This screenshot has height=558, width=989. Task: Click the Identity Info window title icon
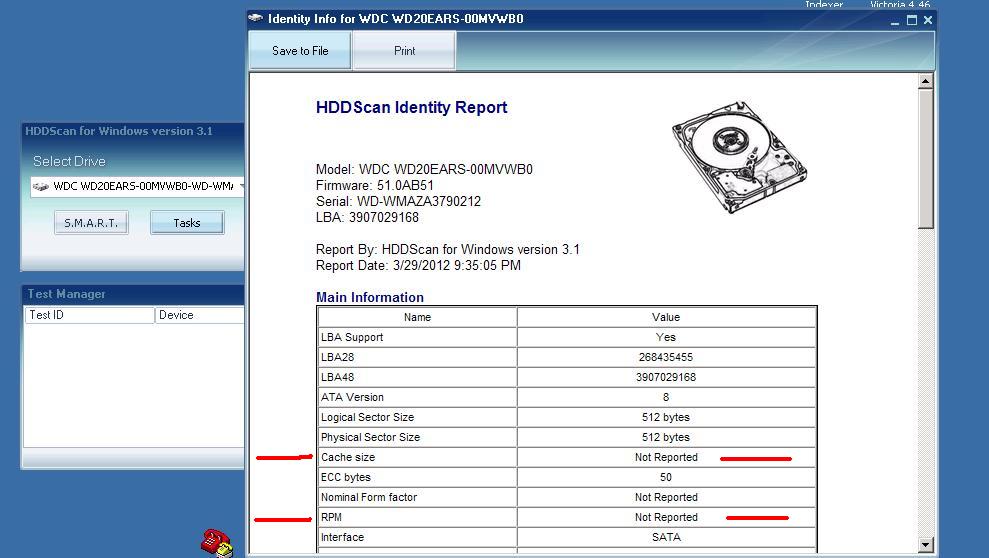coord(255,18)
